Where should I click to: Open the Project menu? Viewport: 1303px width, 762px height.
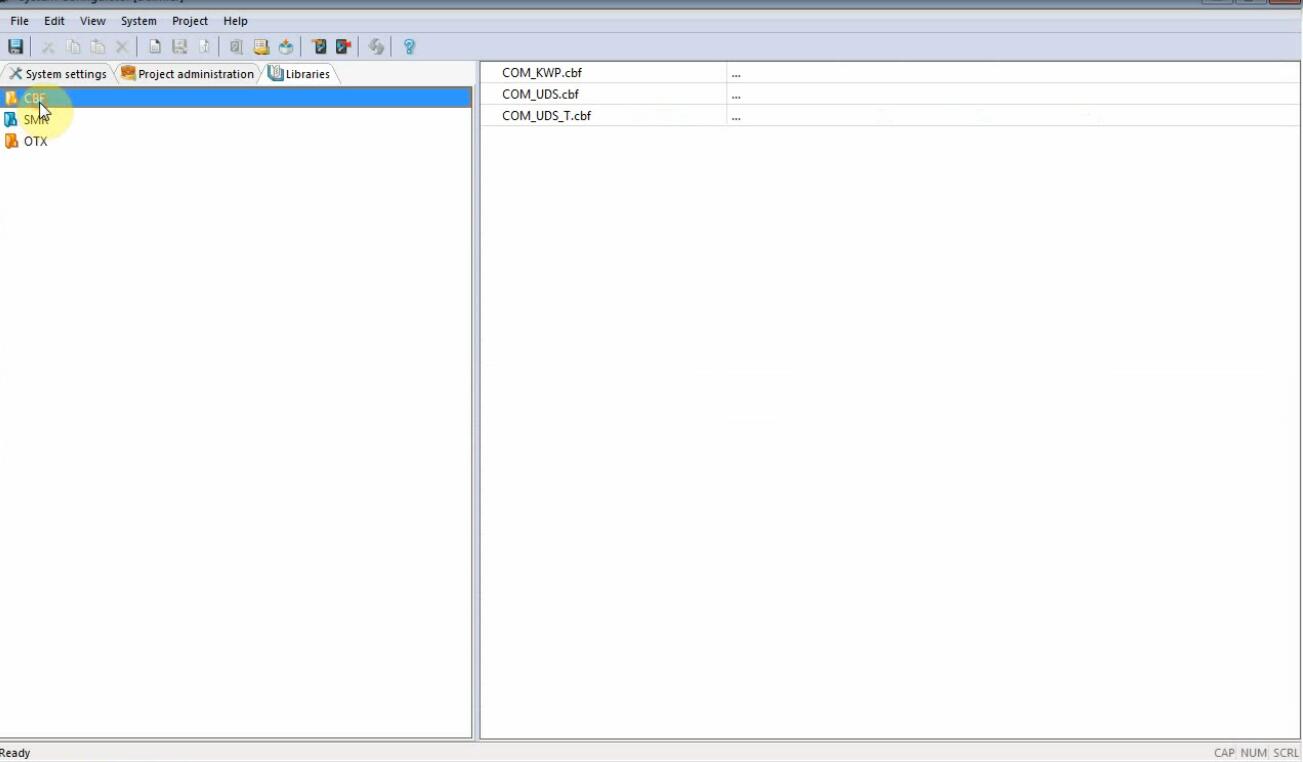190,21
